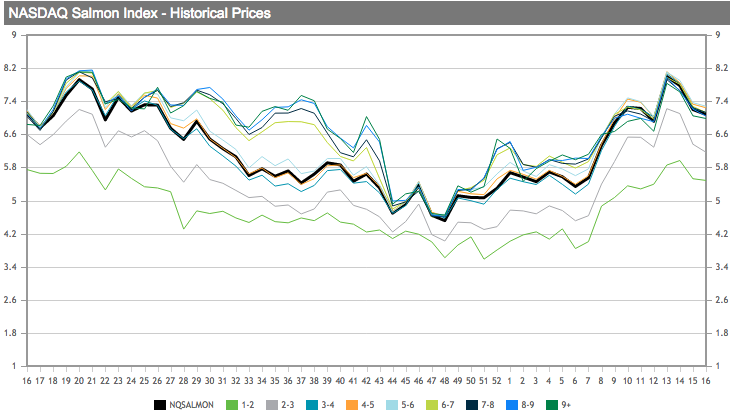Click week 48 on the x-axis
Image resolution: width=733 pixels, height=419 pixels.
click(x=445, y=381)
